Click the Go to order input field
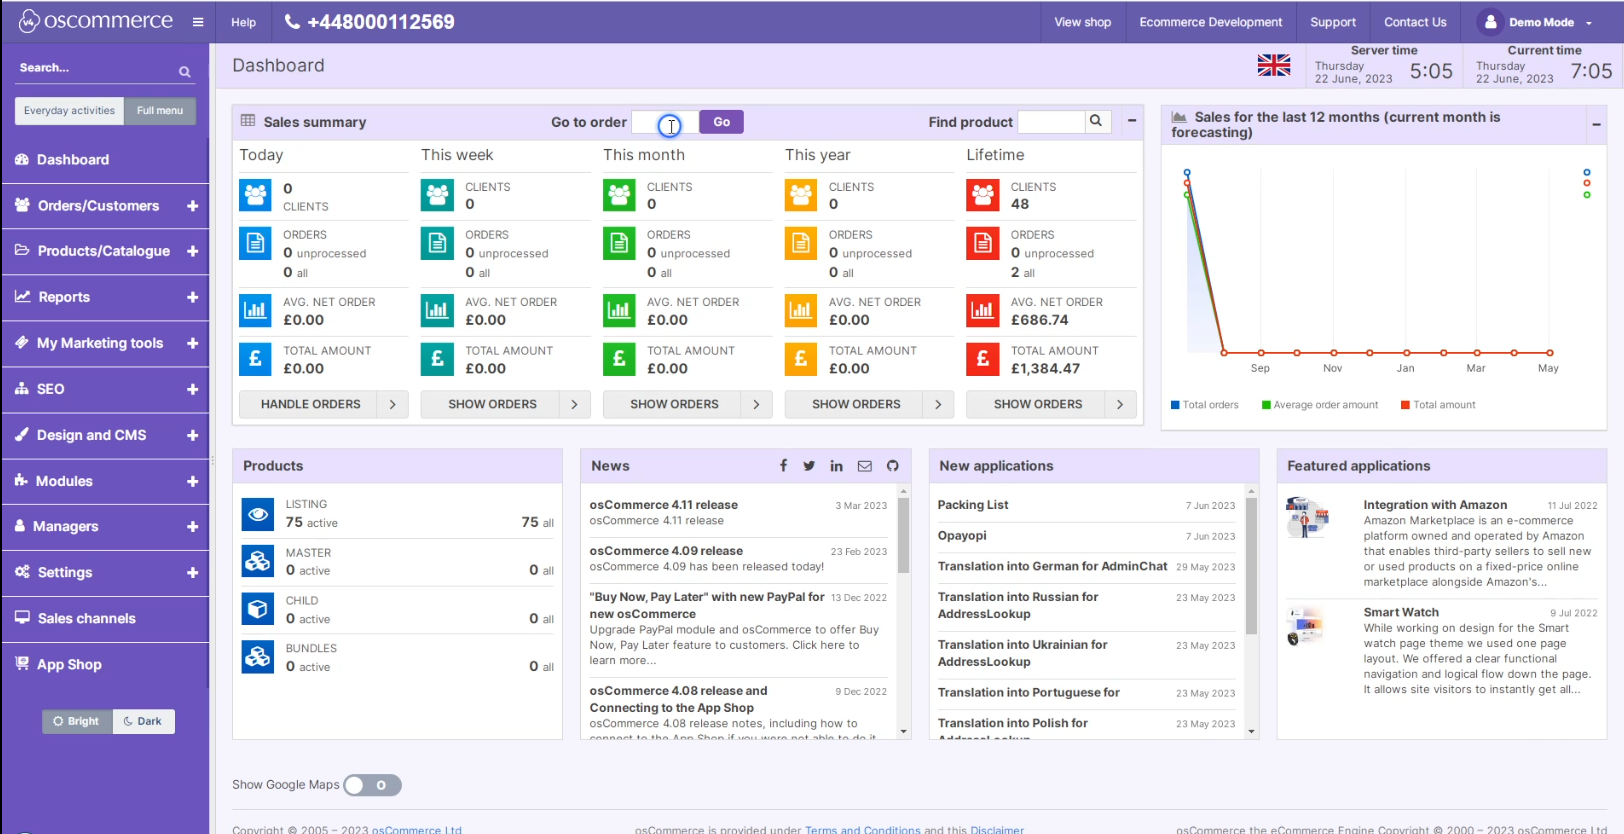The height and width of the screenshot is (834, 1624). (665, 122)
